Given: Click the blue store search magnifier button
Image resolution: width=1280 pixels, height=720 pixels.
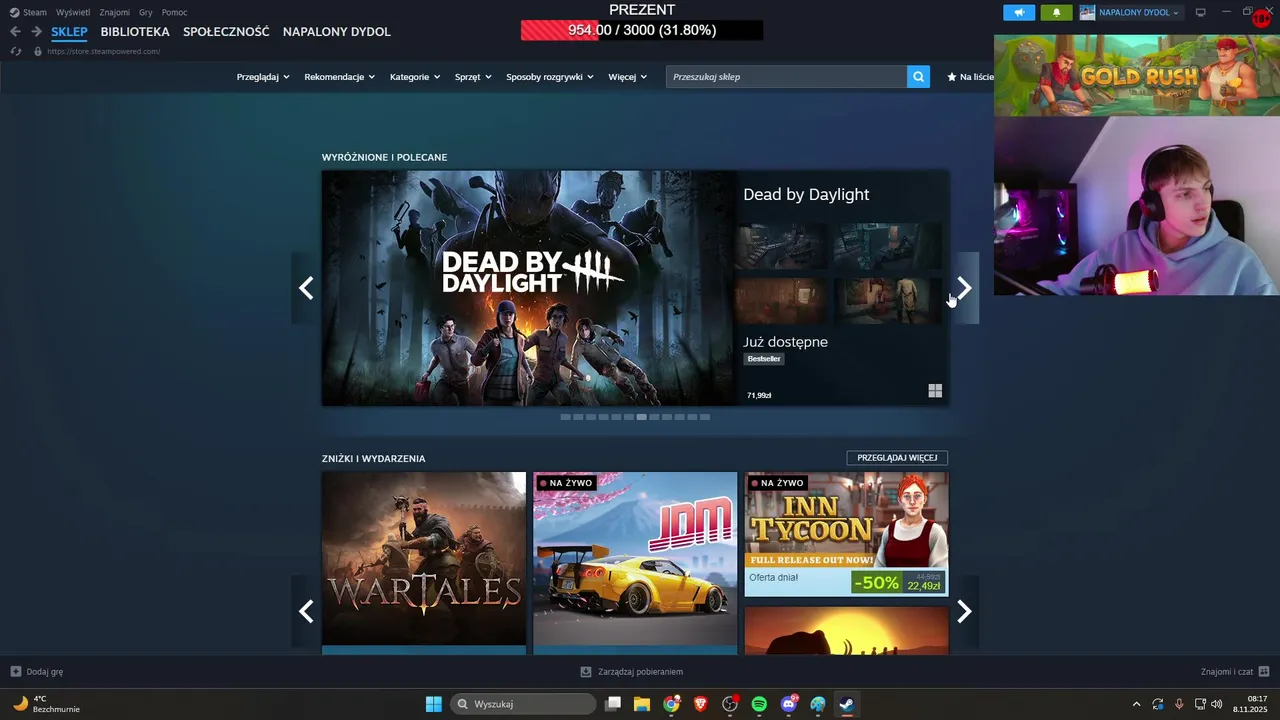Looking at the screenshot, I should click(x=918, y=77).
